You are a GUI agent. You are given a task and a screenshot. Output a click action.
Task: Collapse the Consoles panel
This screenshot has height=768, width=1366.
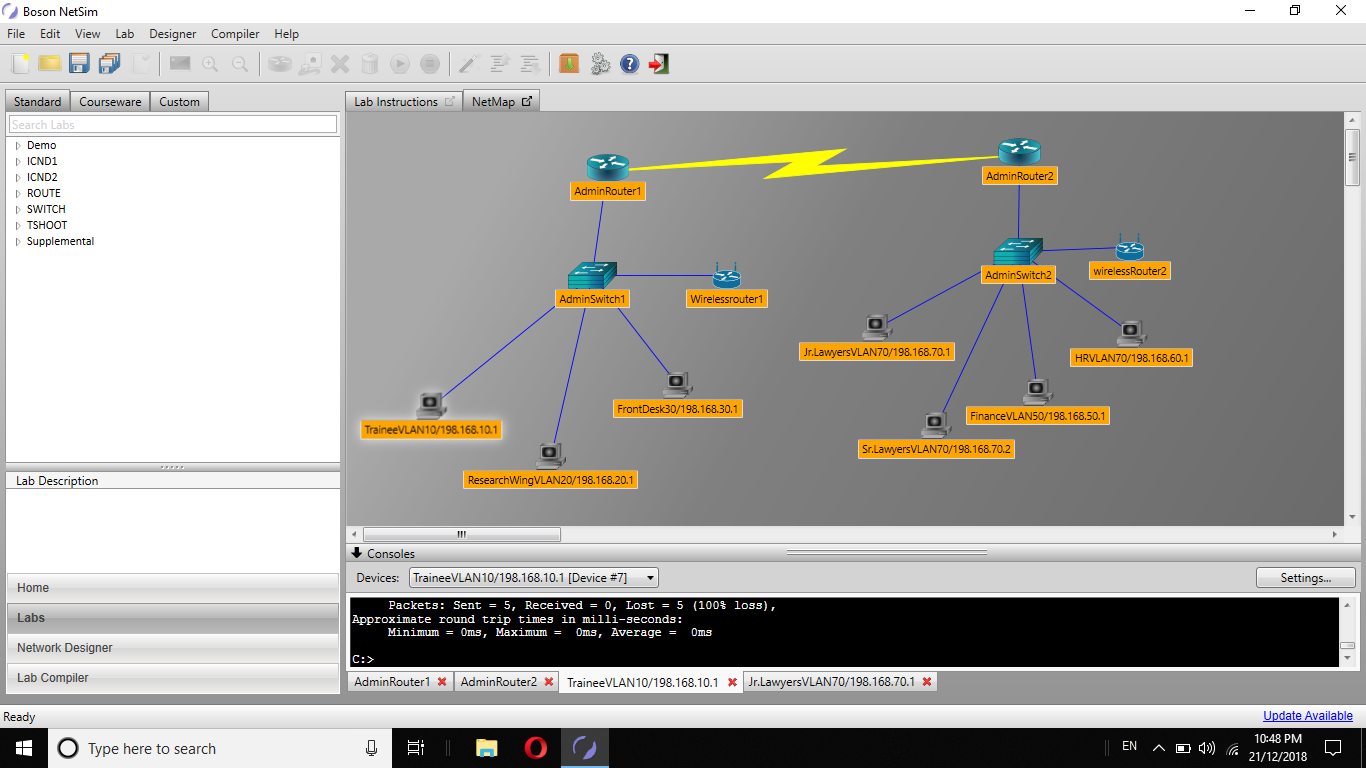coord(357,553)
